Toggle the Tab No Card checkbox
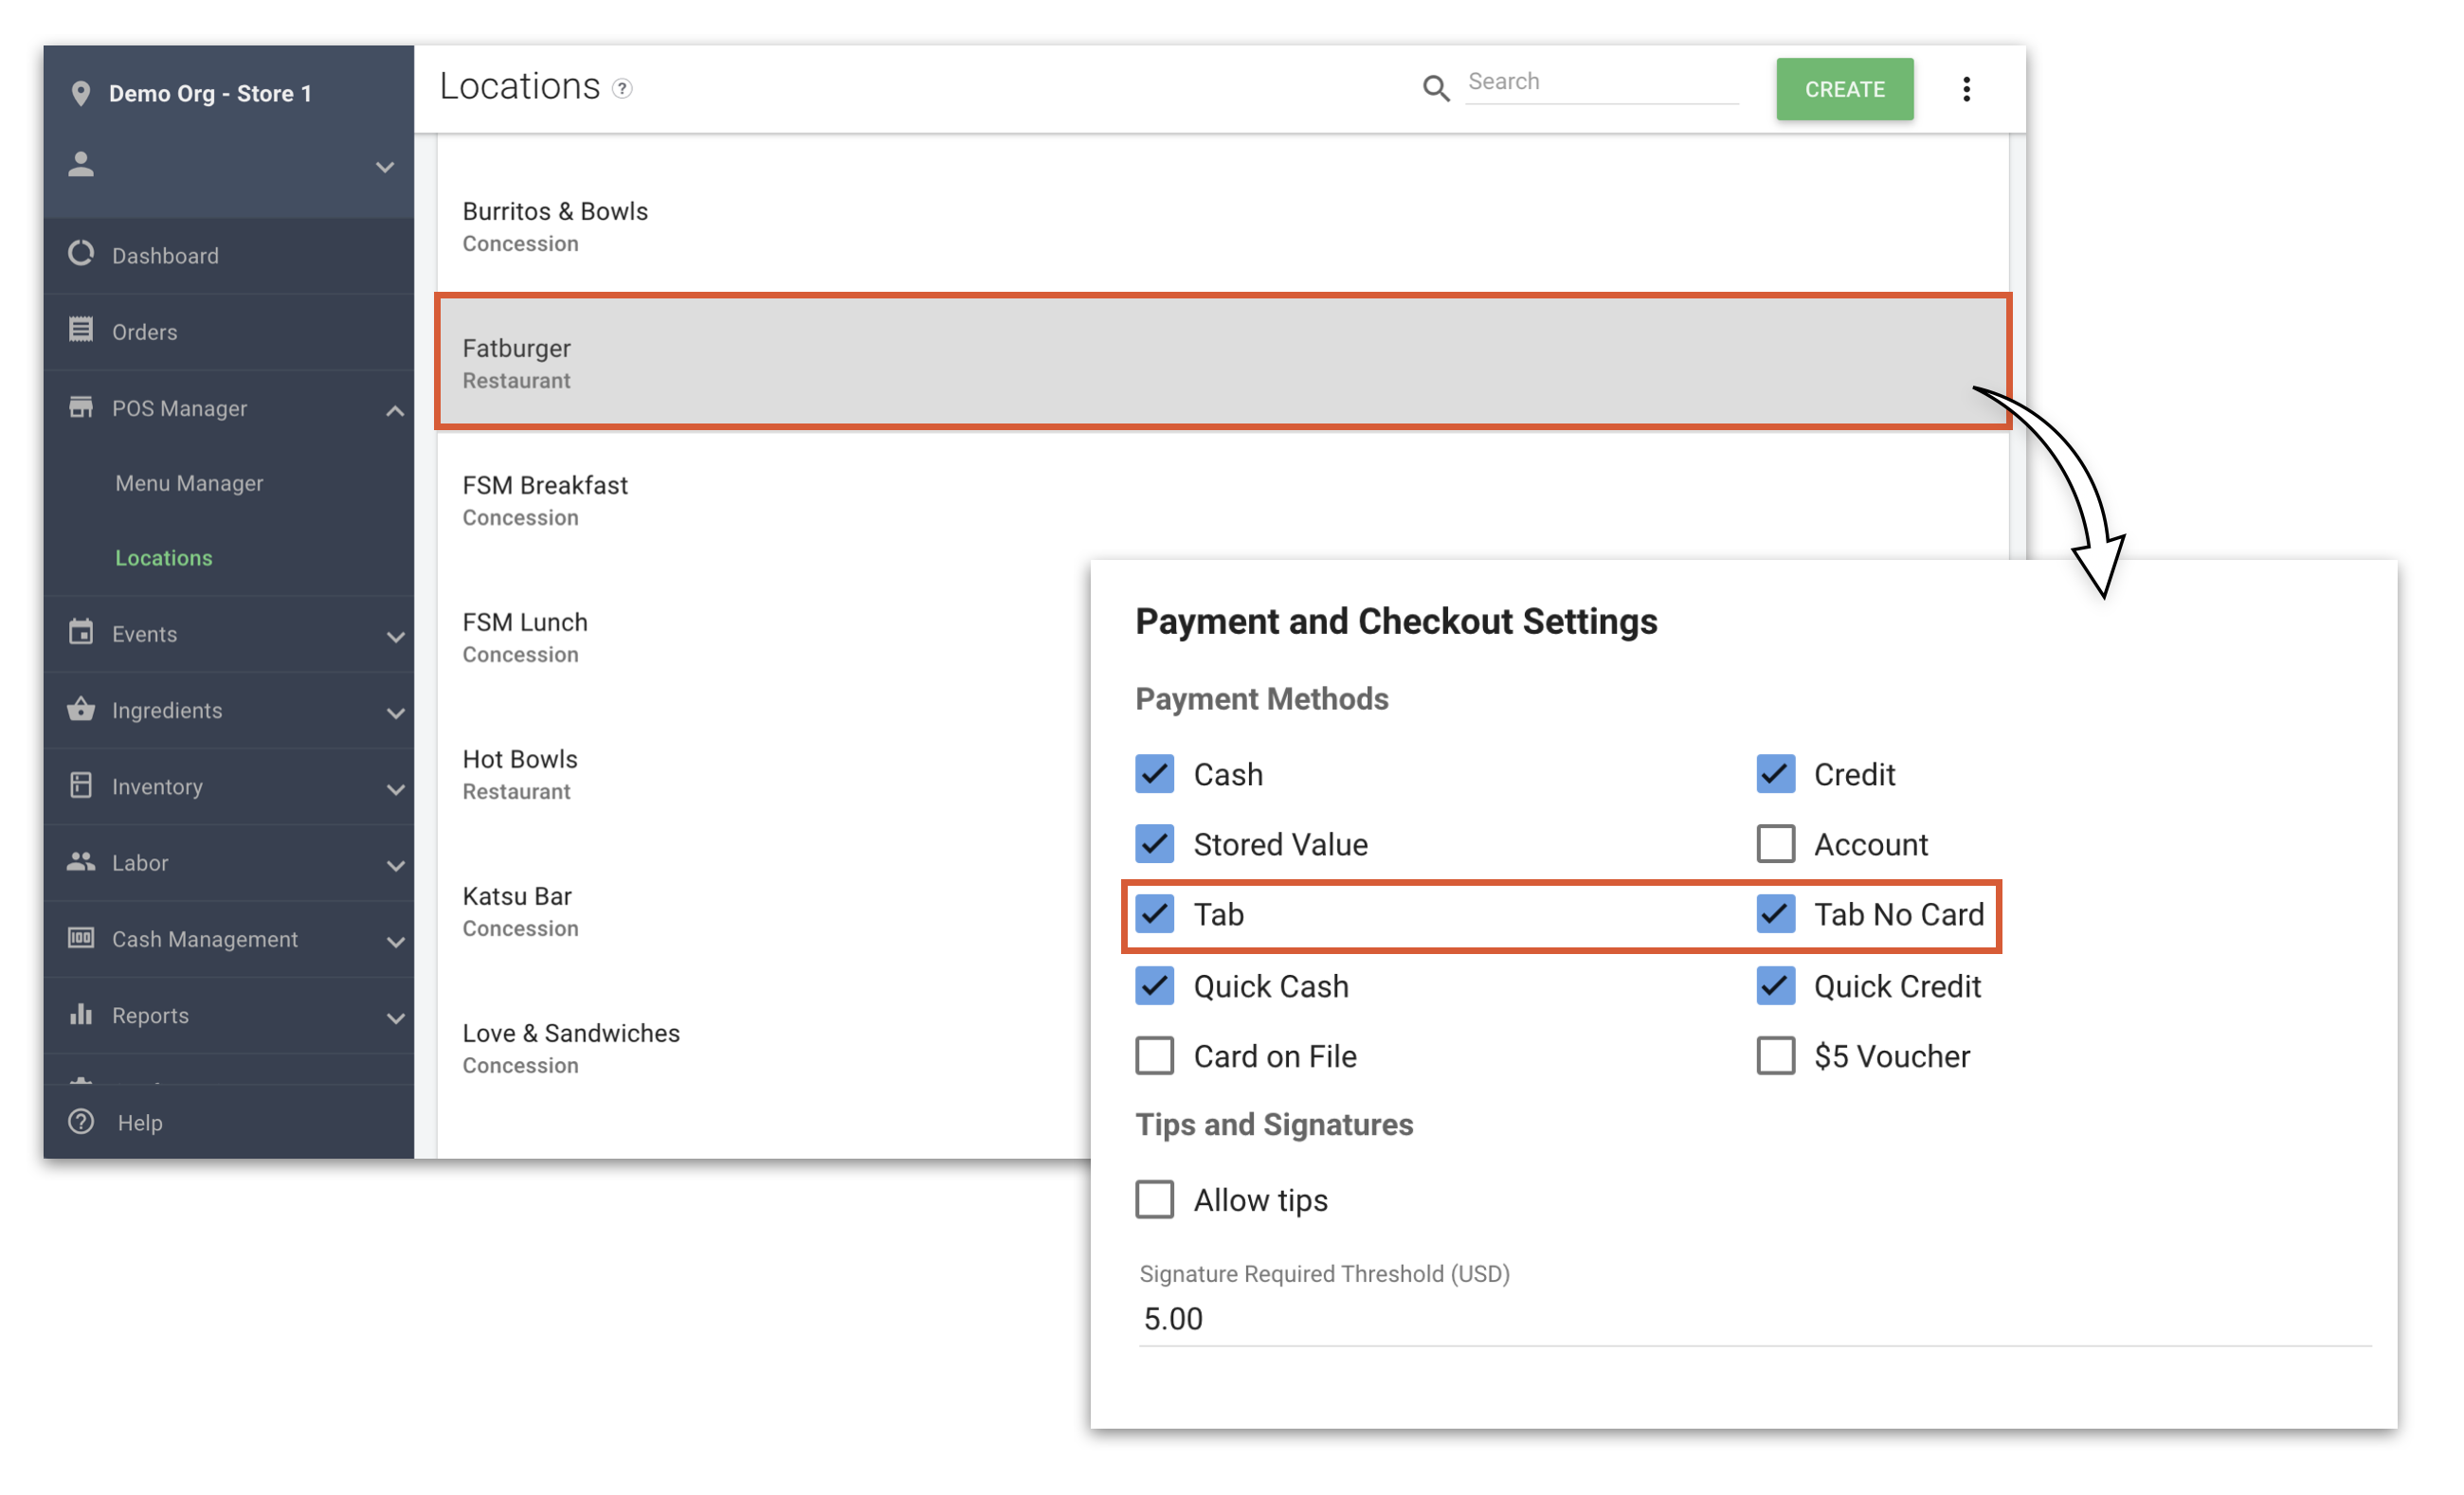Image resolution: width=2464 pixels, height=1495 pixels. point(1776,914)
